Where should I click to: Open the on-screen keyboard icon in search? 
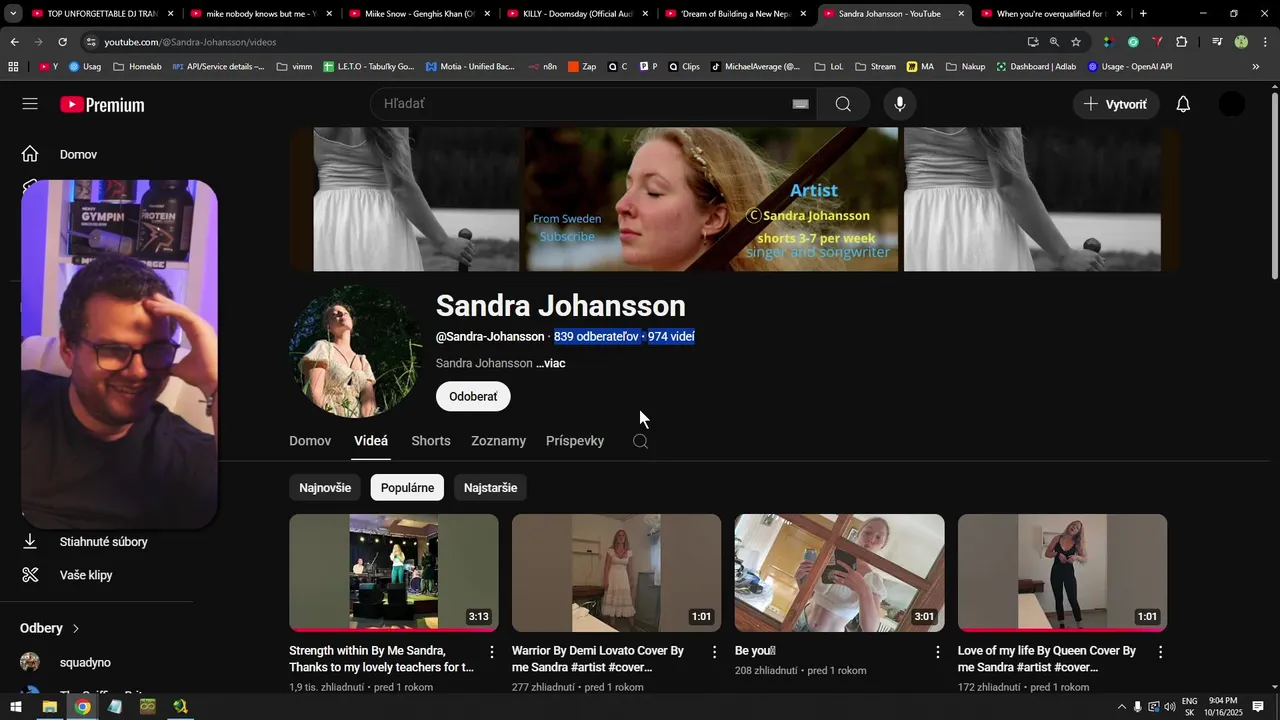(800, 104)
